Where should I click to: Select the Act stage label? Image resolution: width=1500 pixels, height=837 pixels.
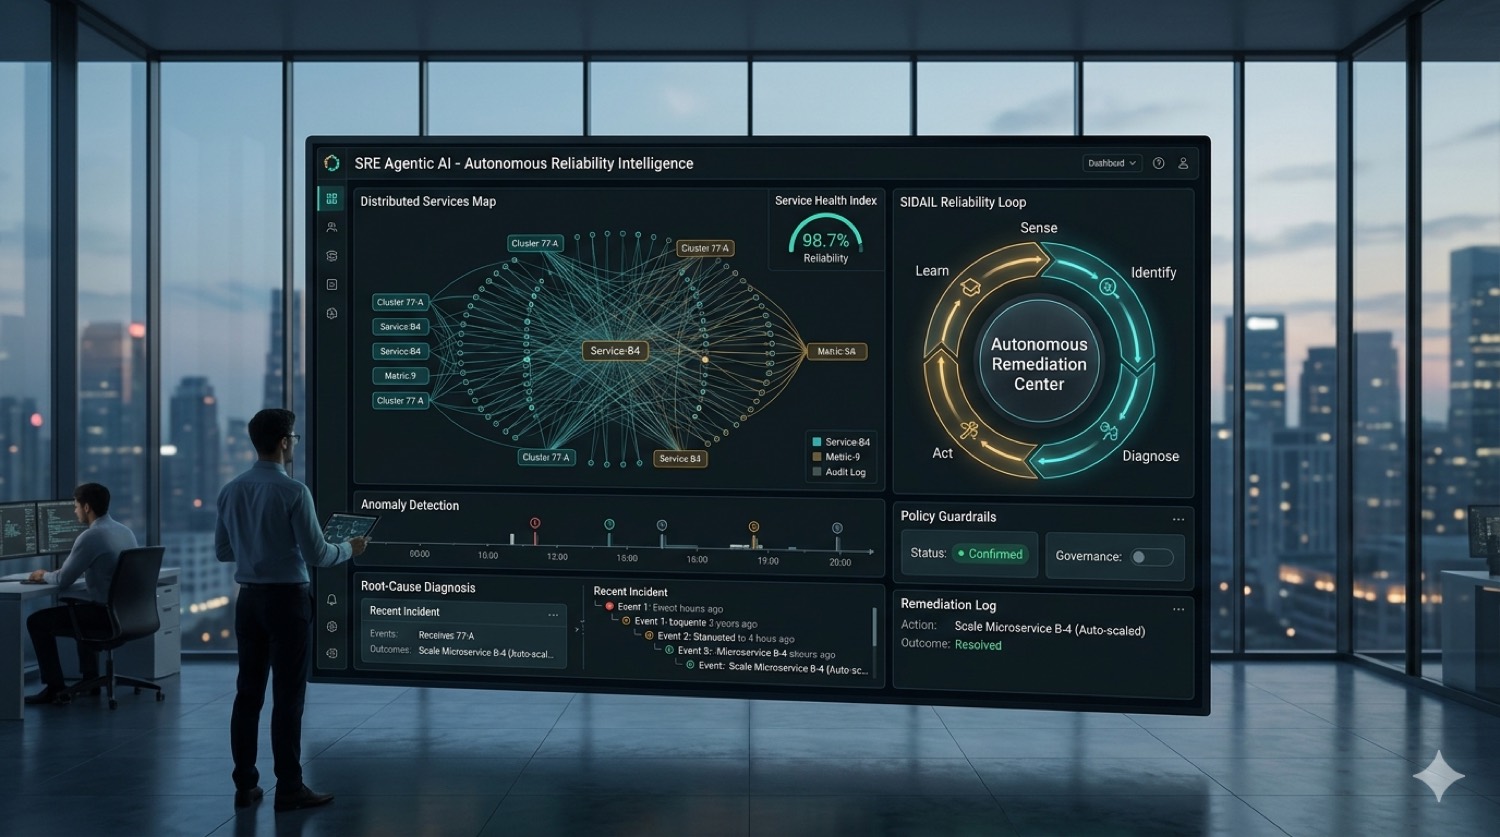pos(942,453)
